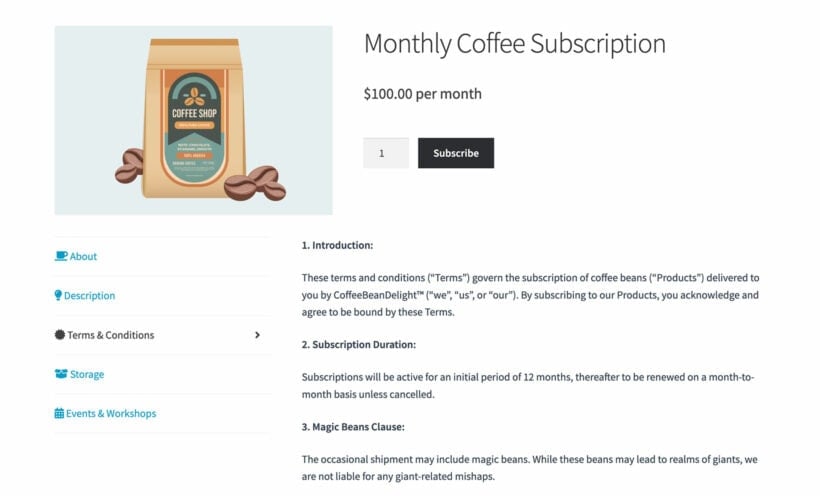
Task: Click the chevron arrow on Terms & Conditions tab
Action: 257,335
